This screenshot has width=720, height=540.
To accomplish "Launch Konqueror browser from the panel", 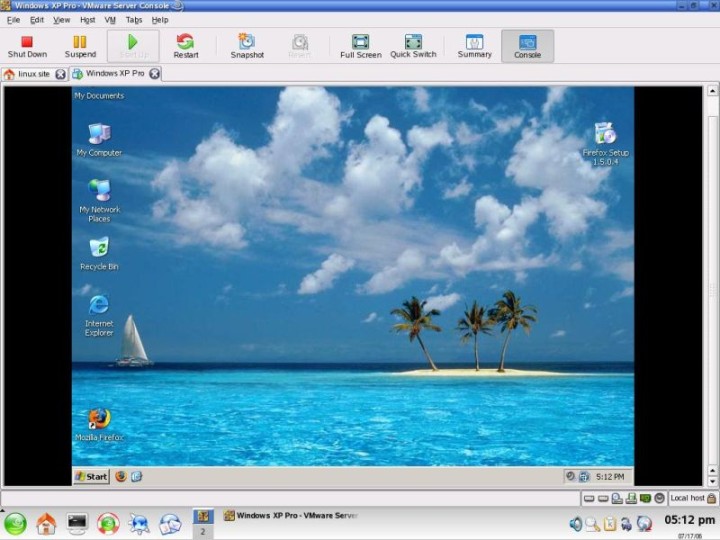I will coord(139,524).
